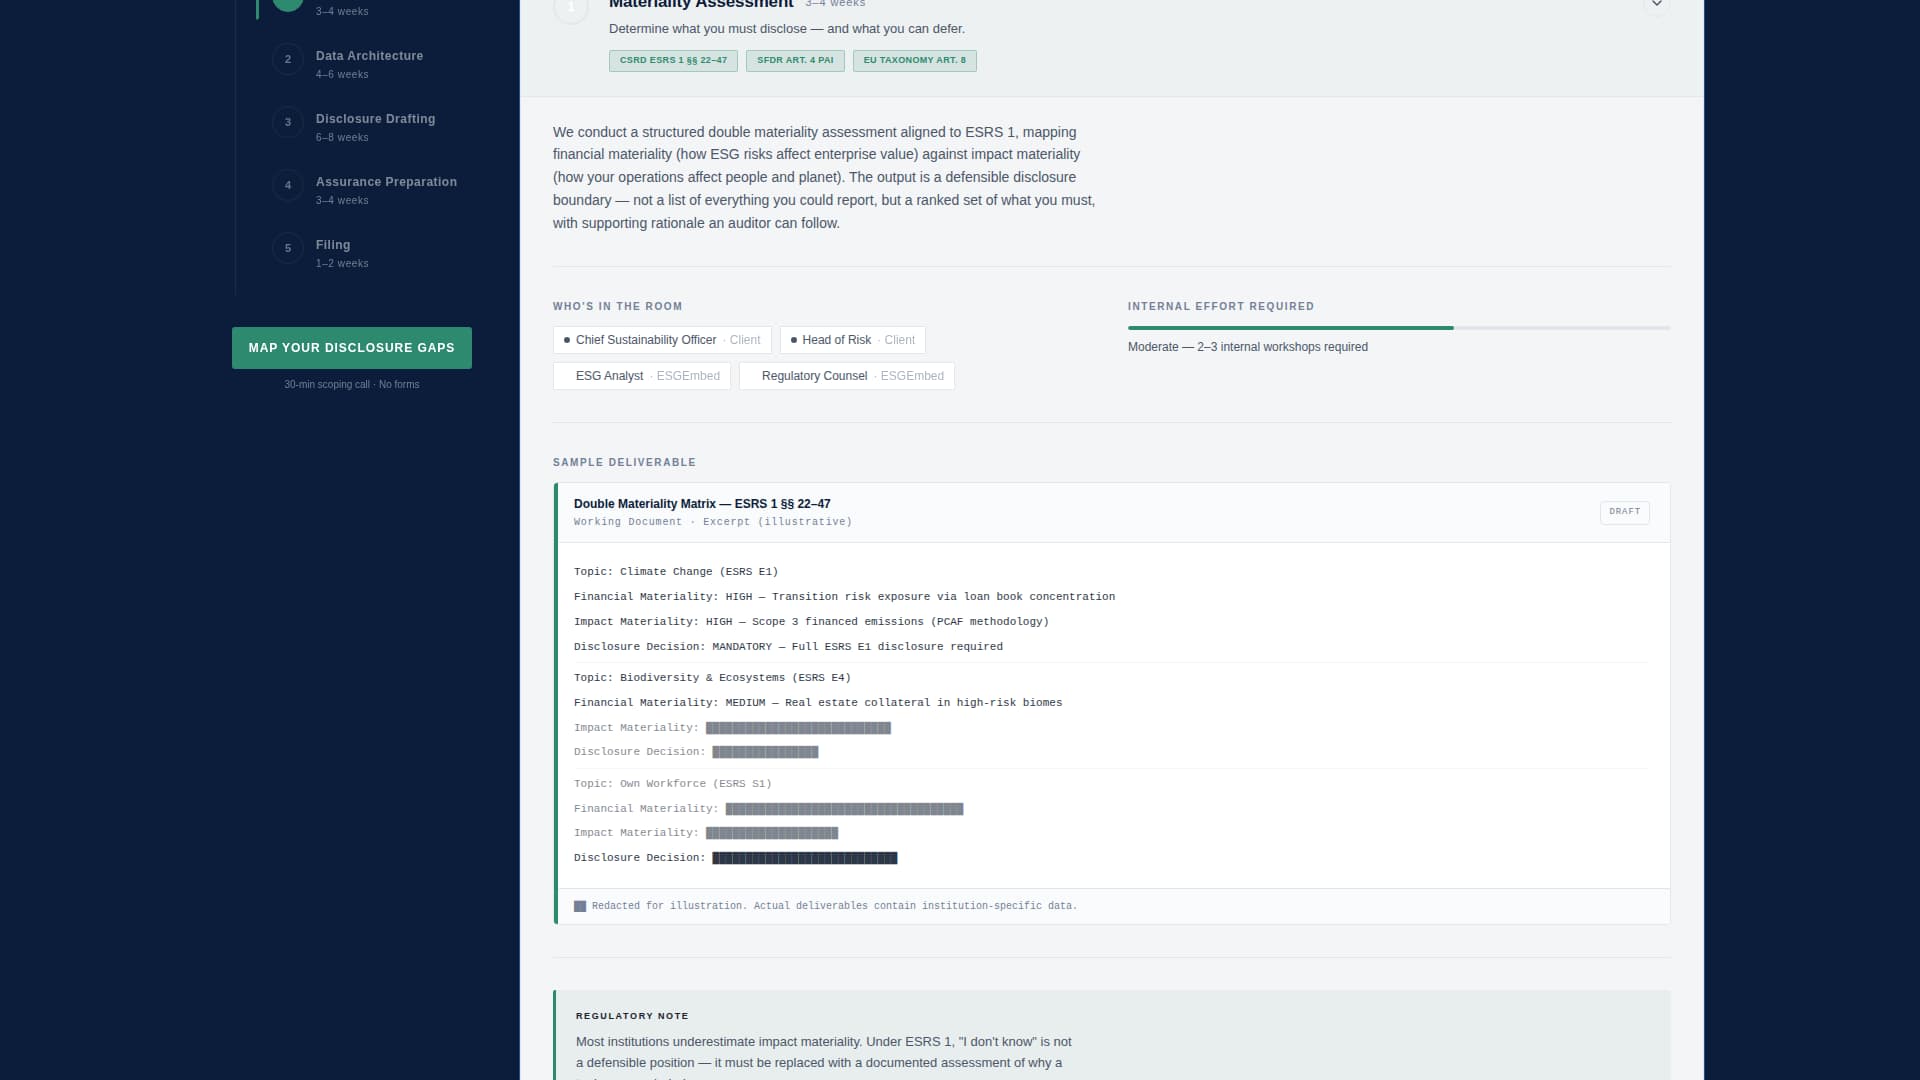Click the Disclosure Decision MANDATORY line

(788, 647)
